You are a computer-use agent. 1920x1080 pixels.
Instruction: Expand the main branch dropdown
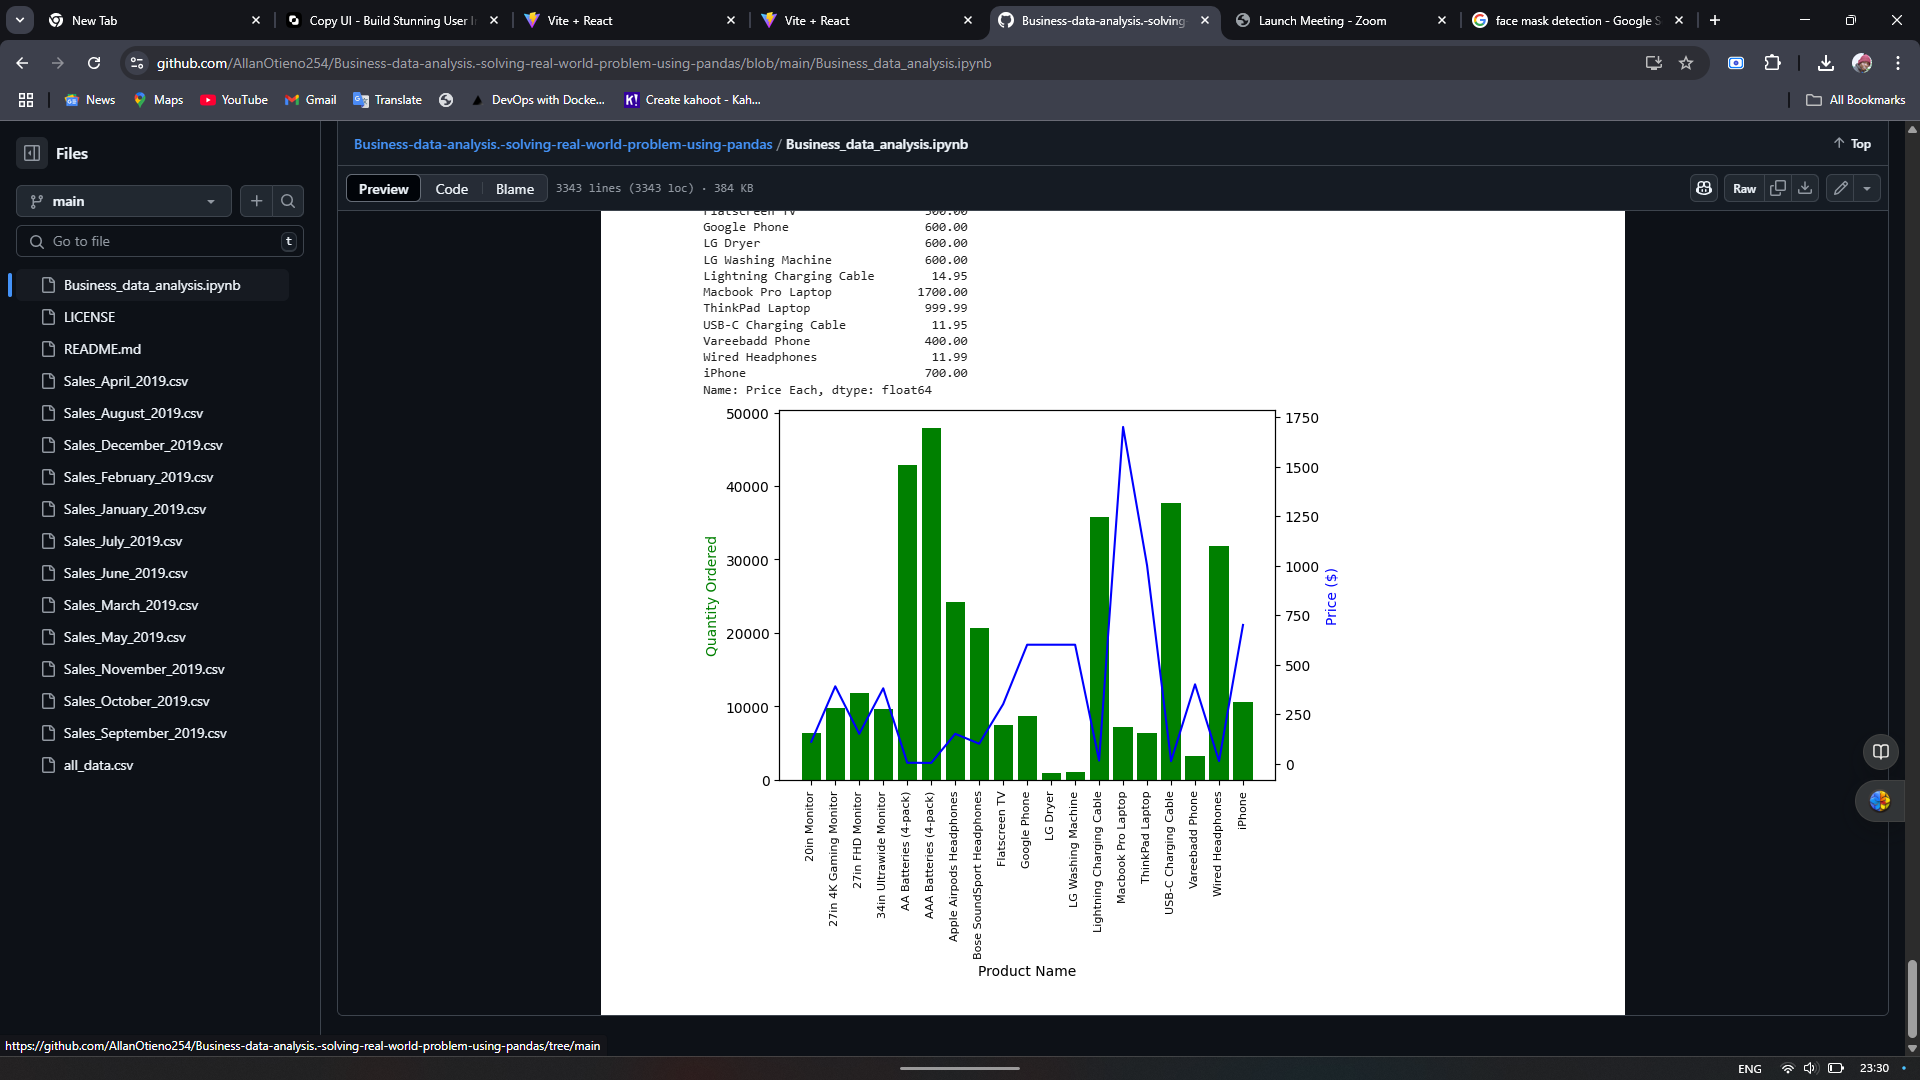click(x=124, y=201)
